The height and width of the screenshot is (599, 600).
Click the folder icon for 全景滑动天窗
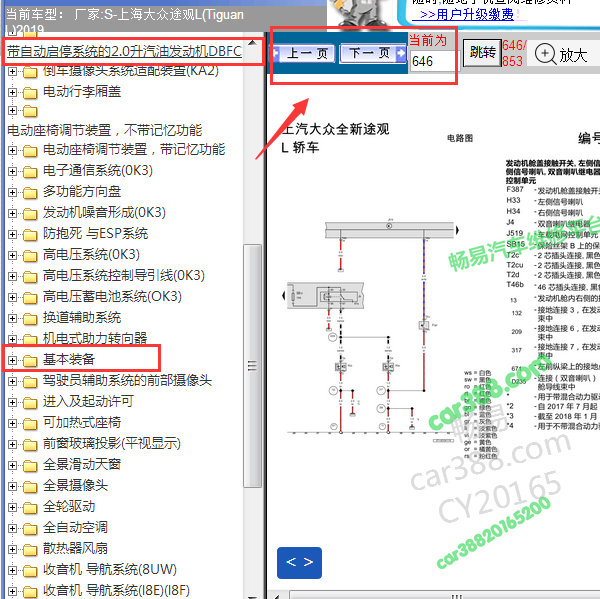pyautogui.click(x=30, y=466)
